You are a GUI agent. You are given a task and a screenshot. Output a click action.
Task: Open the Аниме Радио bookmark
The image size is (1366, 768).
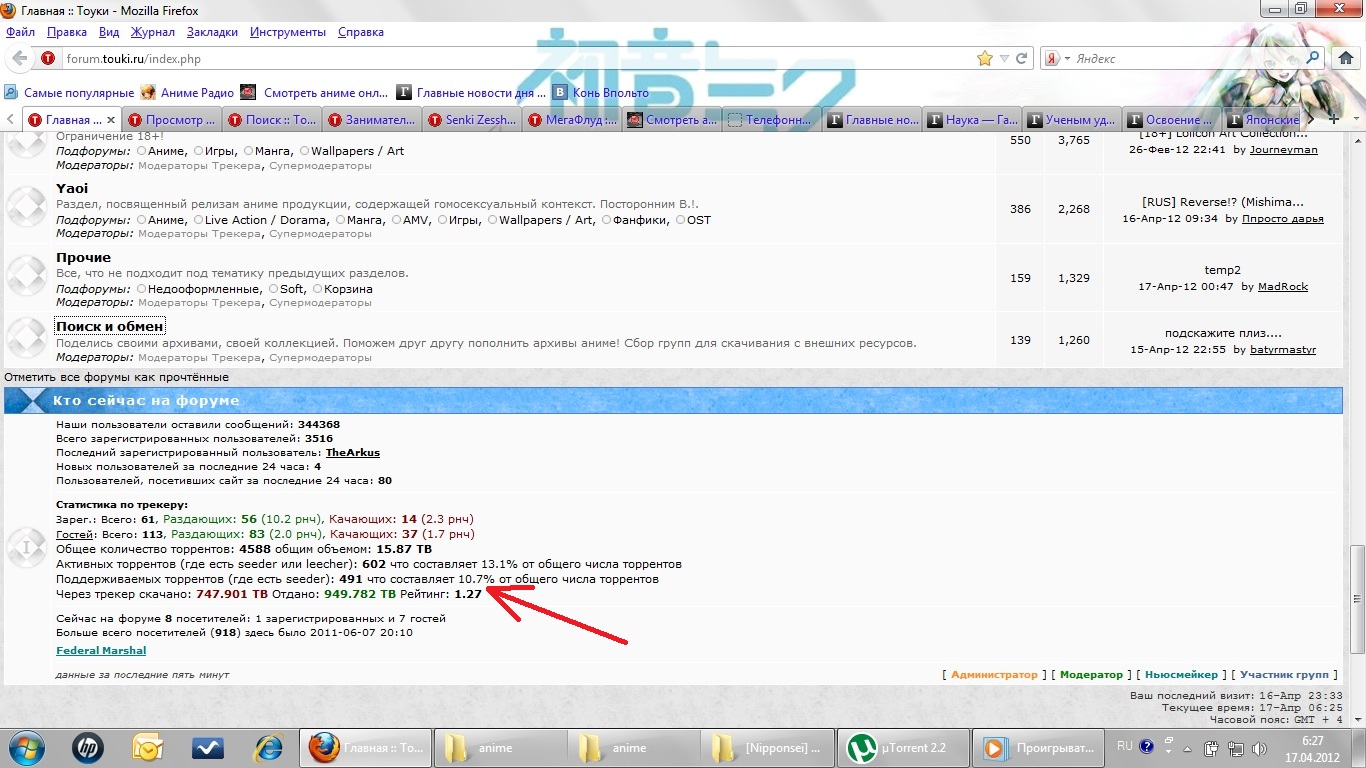pyautogui.click(x=187, y=93)
